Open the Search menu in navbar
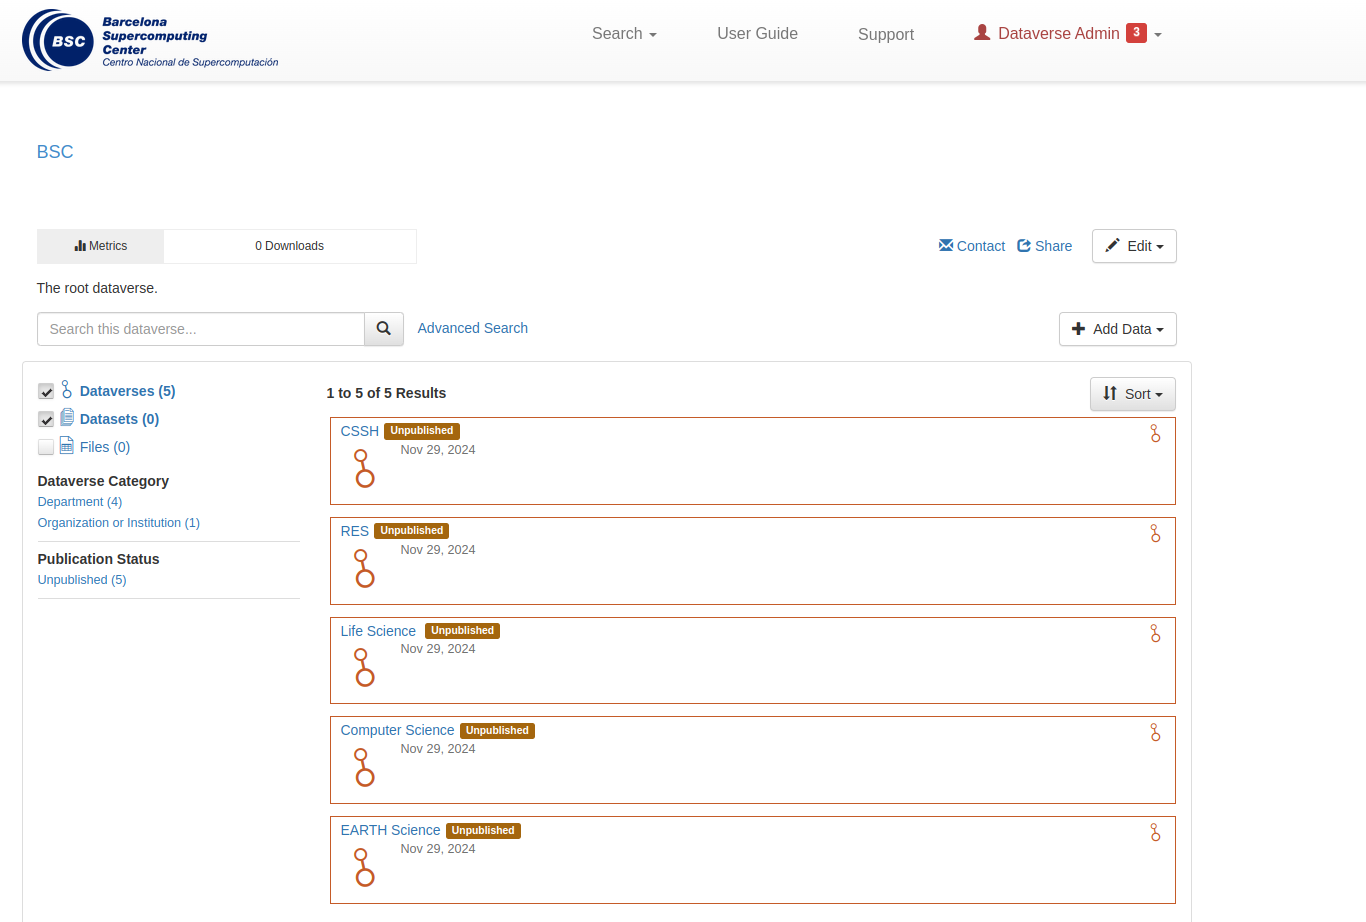The width and height of the screenshot is (1366, 922). click(x=624, y=34)
